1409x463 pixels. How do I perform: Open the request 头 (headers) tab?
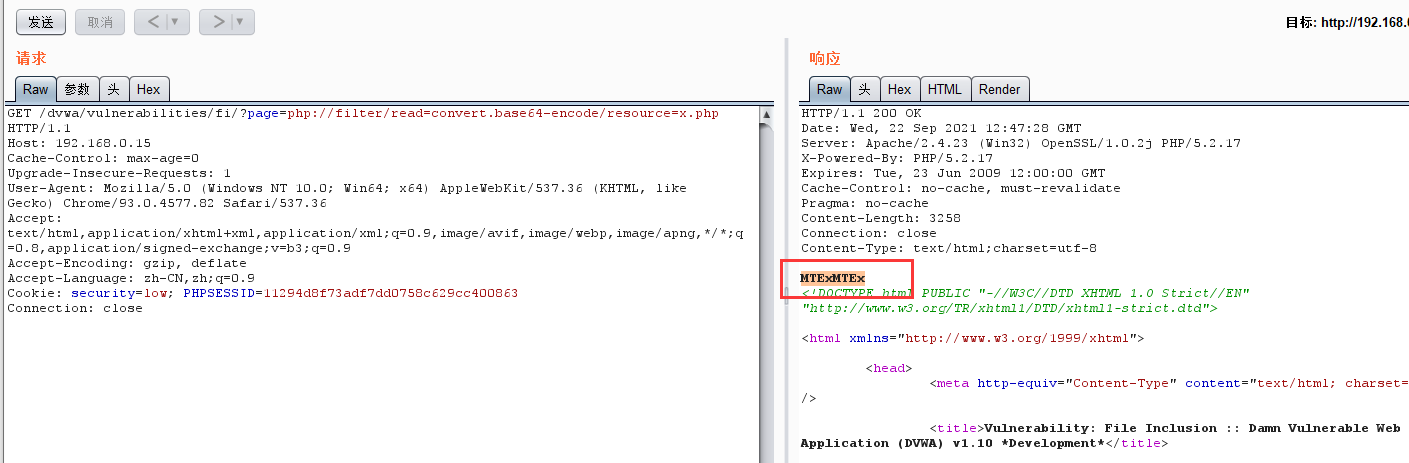pos(113,89)
